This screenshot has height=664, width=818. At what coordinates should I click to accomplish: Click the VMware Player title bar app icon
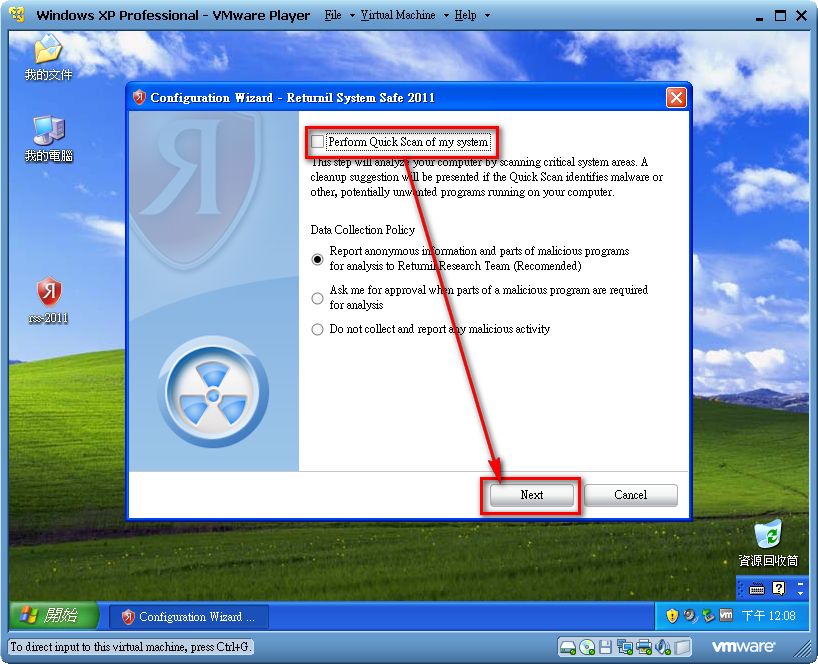click(x=17, y=14)
